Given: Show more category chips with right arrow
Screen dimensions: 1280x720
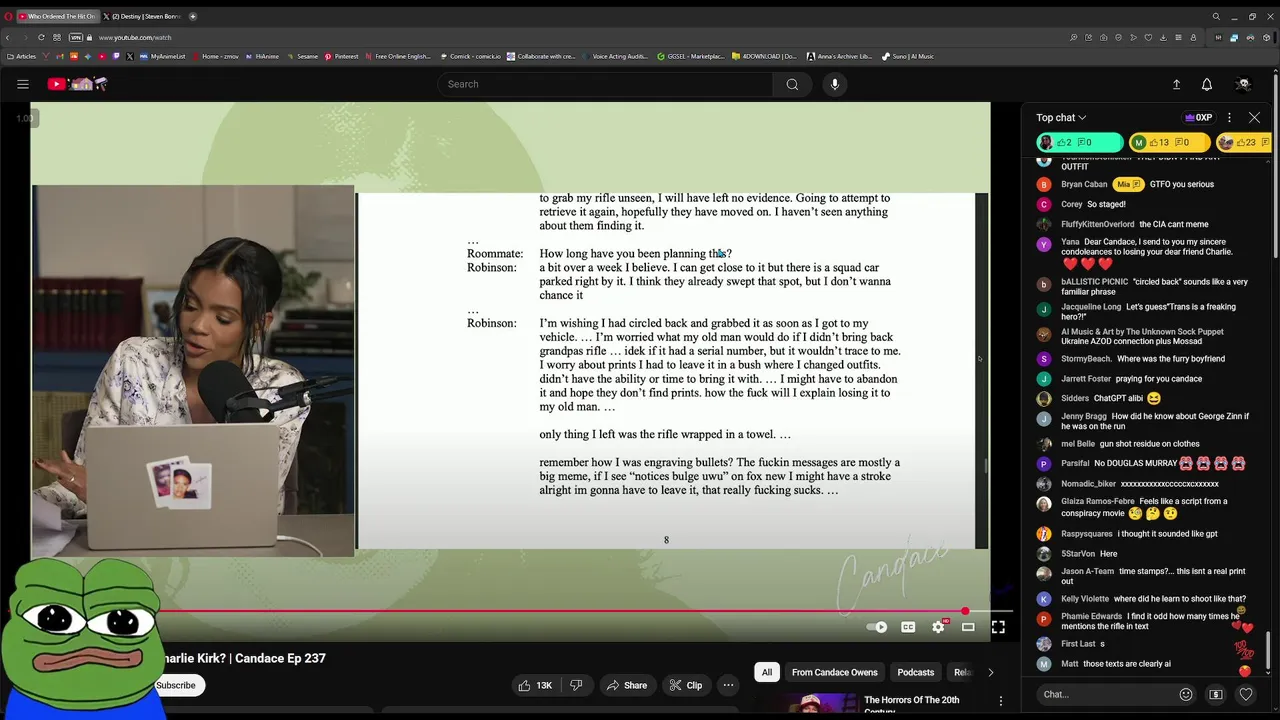Looking at the screenshot, I should (x=990, y=672).
